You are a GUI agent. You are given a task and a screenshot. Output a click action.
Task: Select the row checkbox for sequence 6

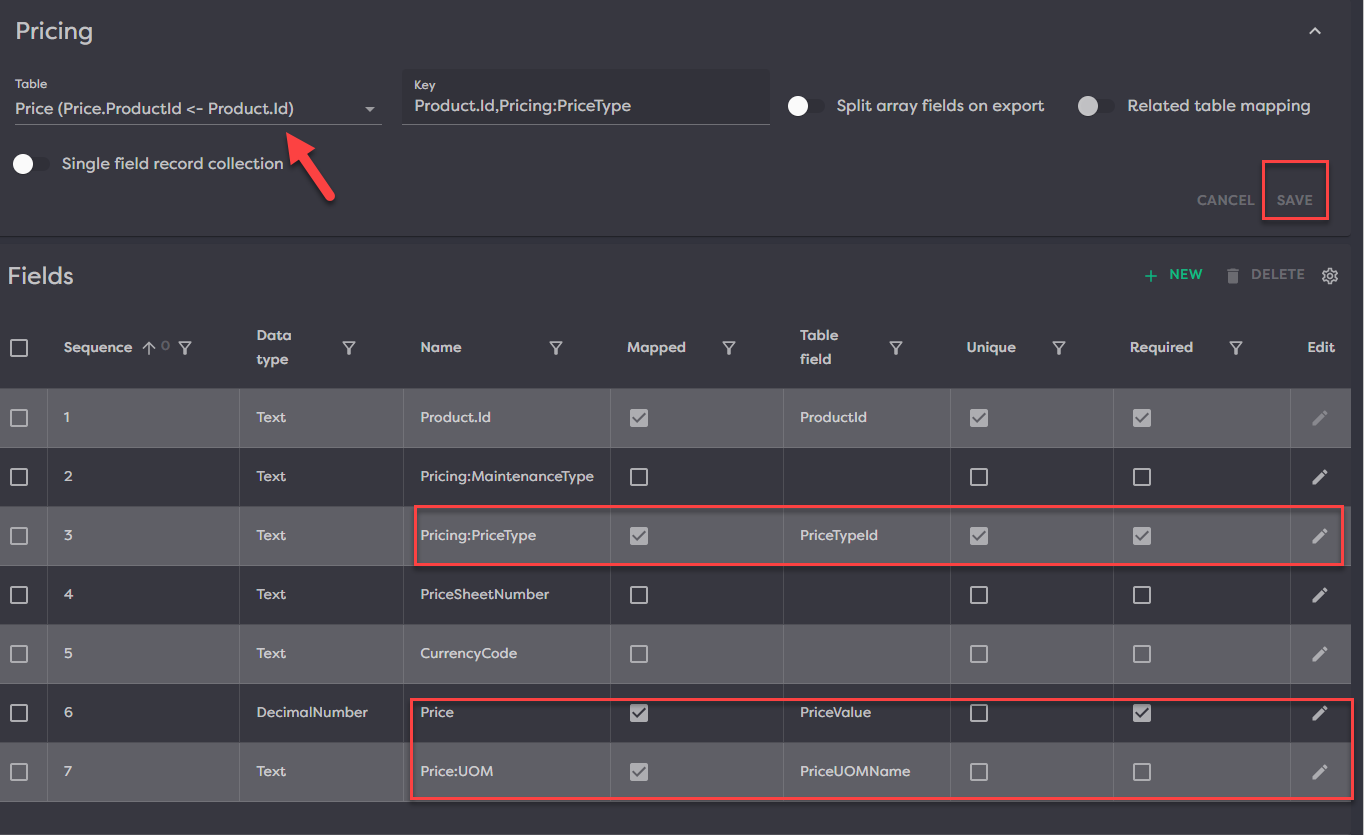click(x=19, y=713)
